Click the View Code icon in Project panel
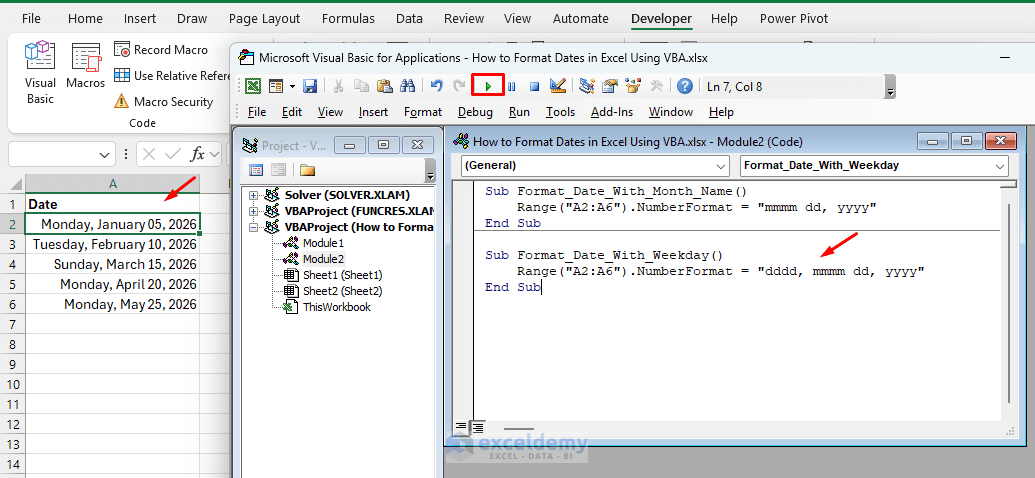The image size is (1035, 478). [x=256, y=170]
